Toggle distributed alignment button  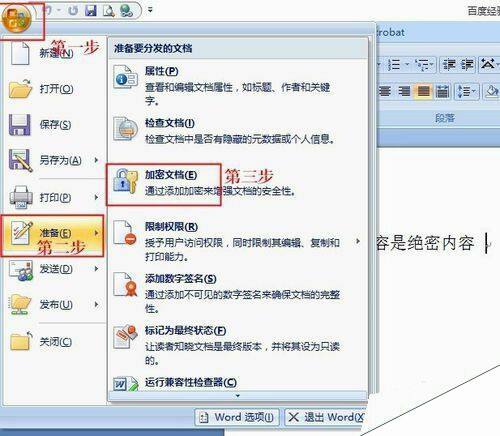(442, 91)
